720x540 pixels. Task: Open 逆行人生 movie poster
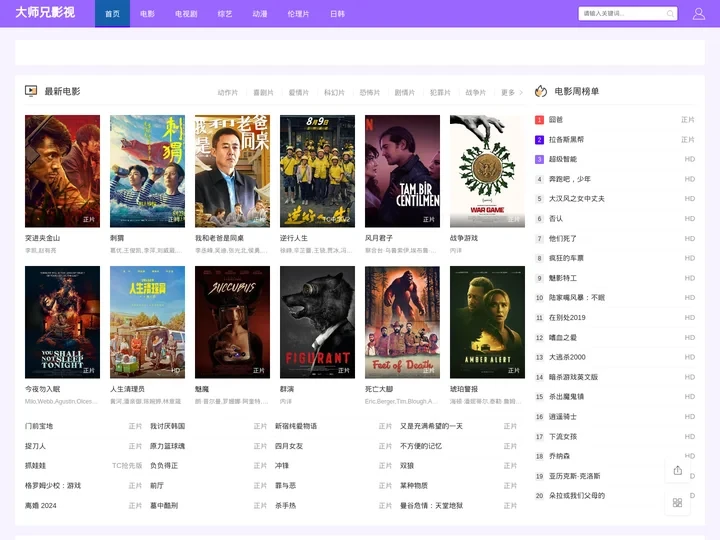317,171
